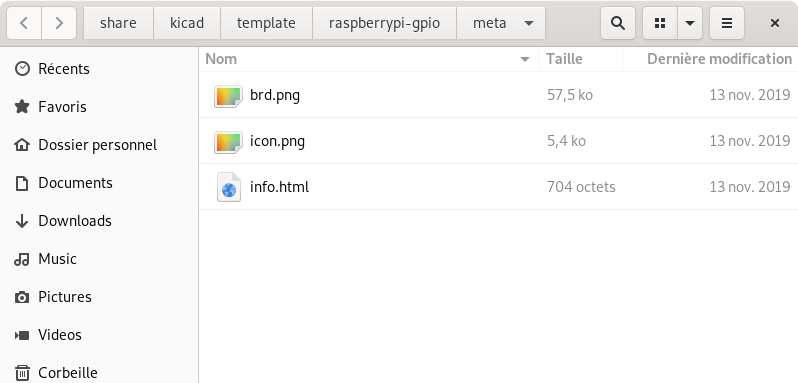
Task: Go forward with the right arrow button
Action: pos(59,23)
